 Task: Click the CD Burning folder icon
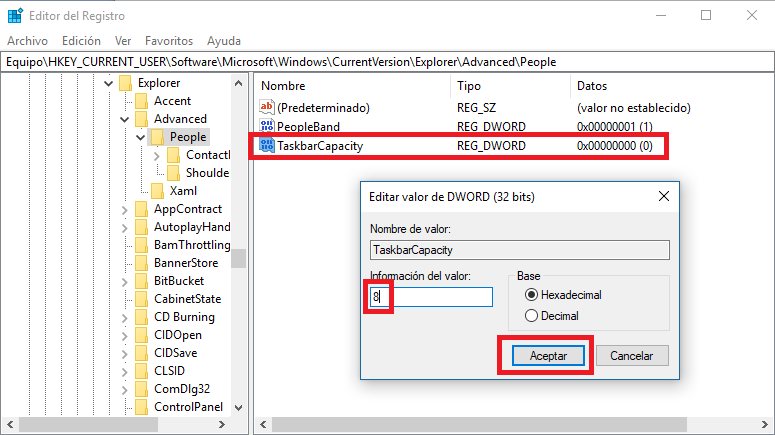click(x=141, y=317)
